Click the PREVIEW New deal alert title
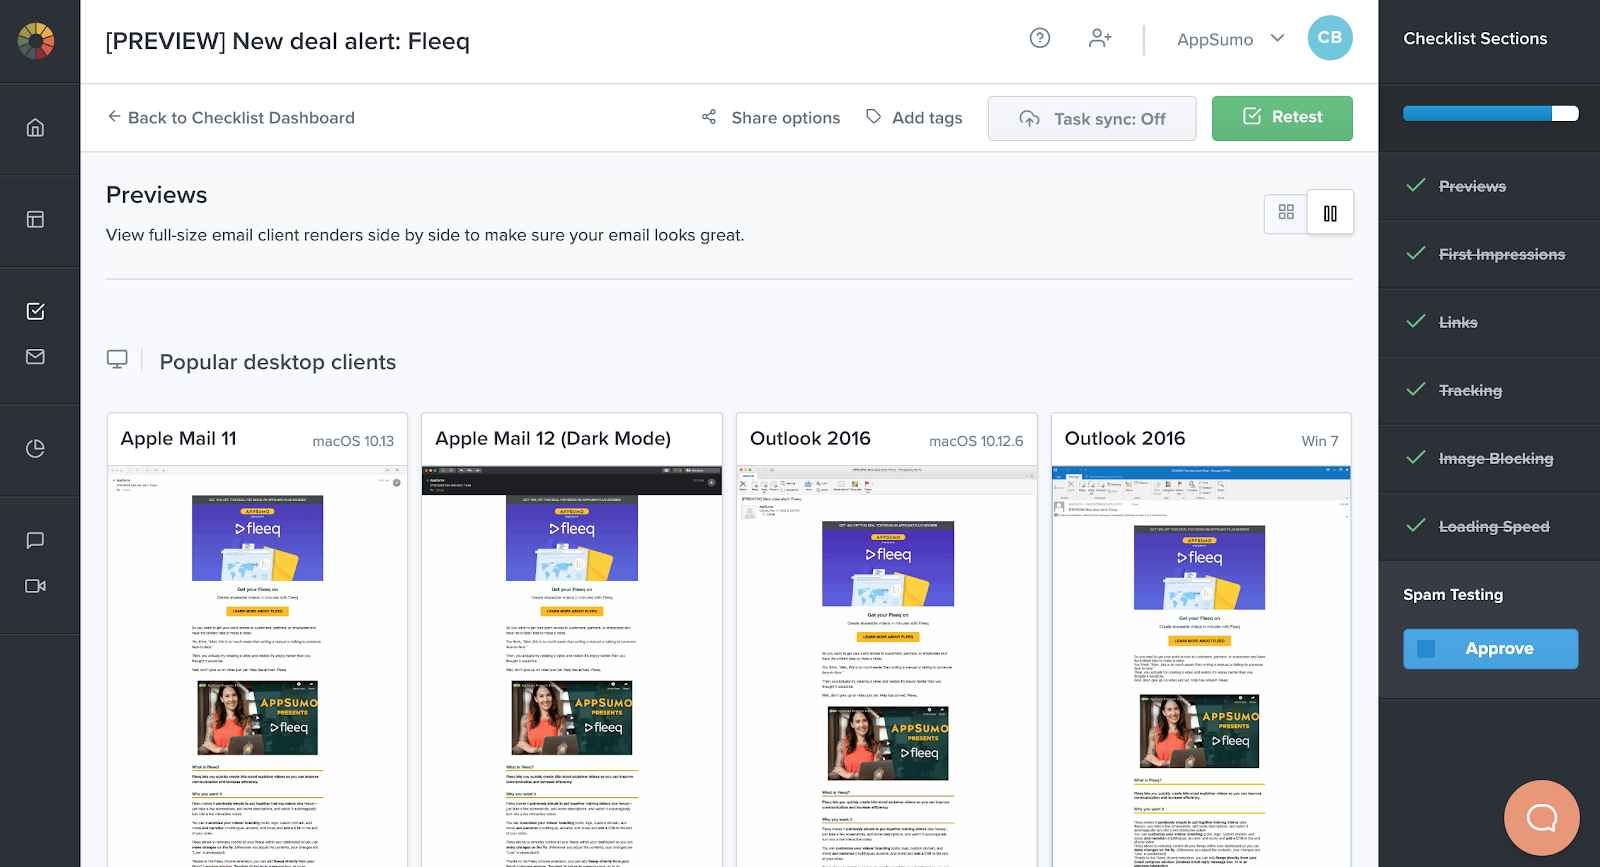The height and width of the screenshot is (867, 1600). (288, 41)
